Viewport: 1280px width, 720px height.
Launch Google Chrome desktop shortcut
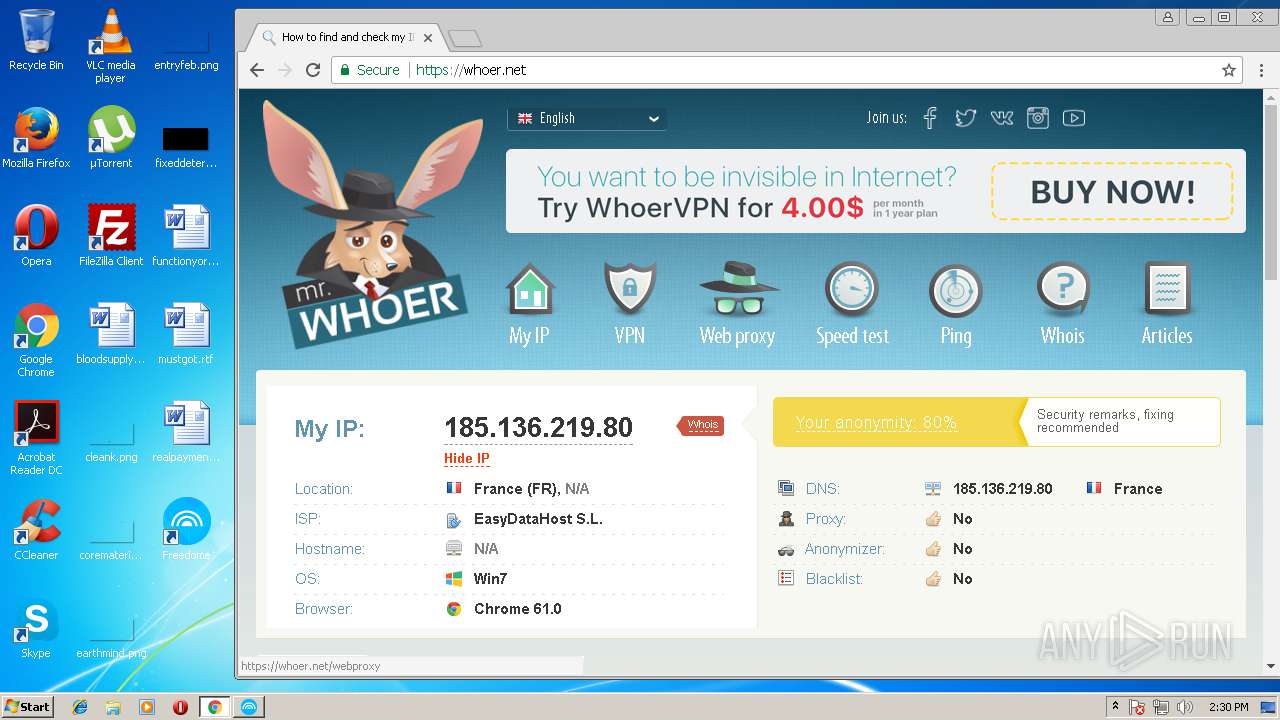click(x=36, y=340)
